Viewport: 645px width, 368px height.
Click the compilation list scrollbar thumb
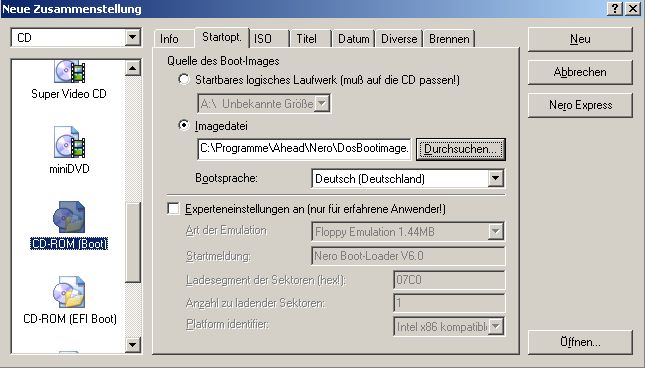coord(132,243)
